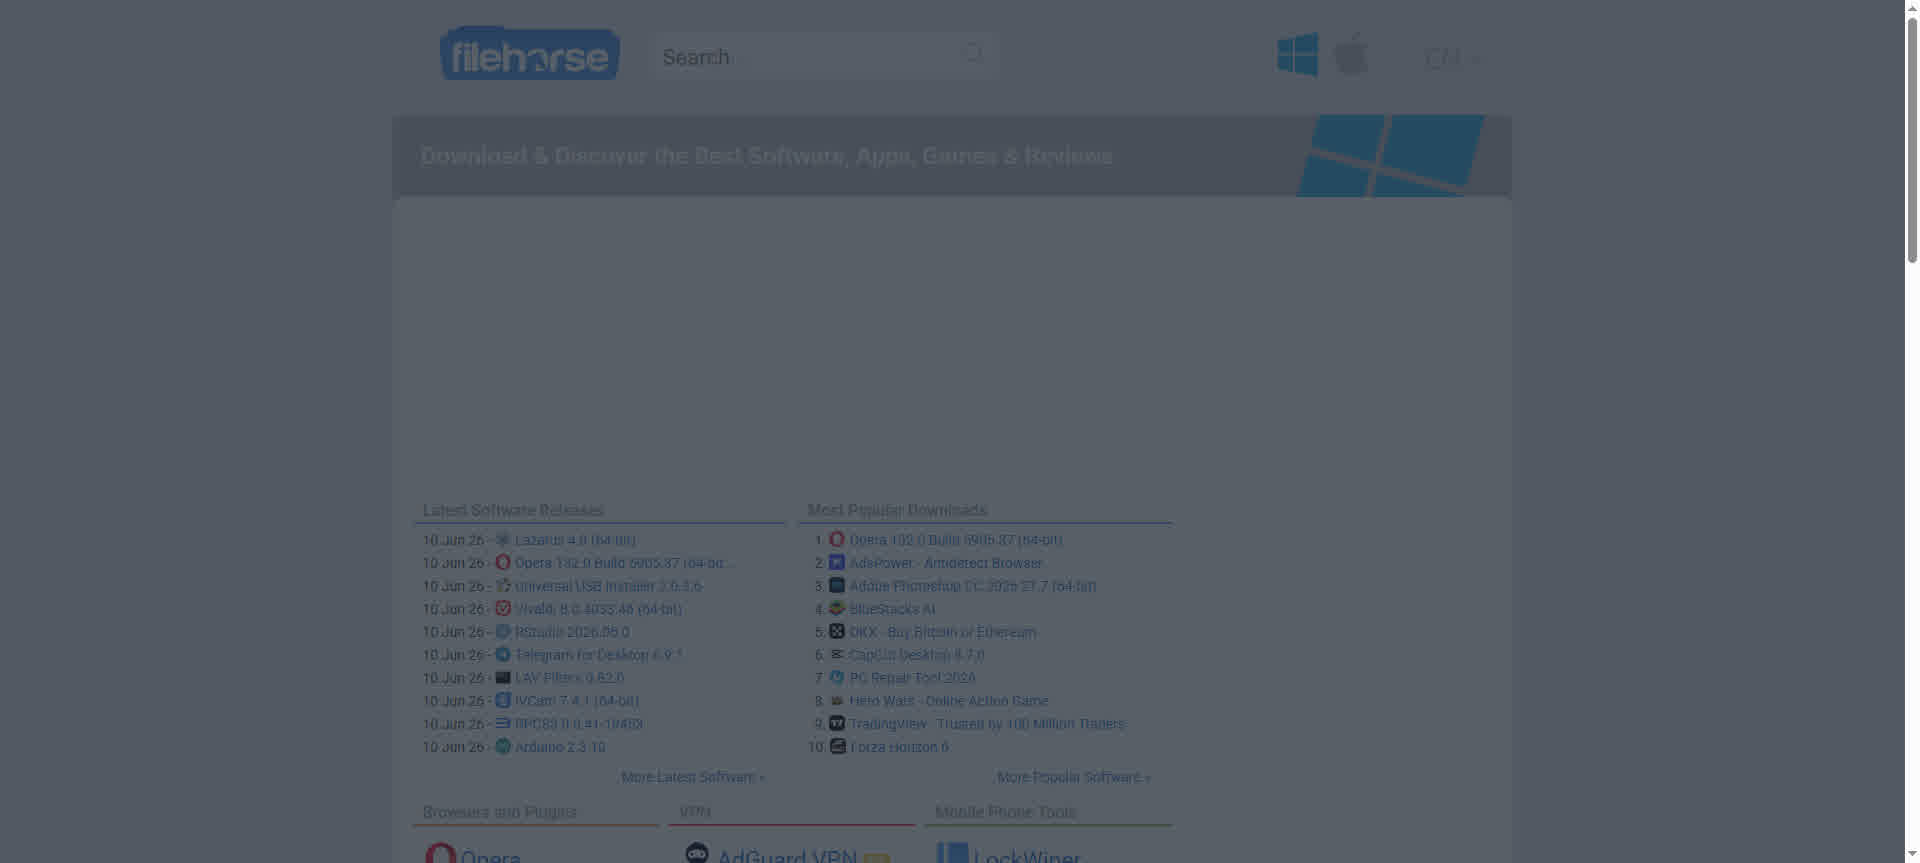Viewport: 1920px width, 863px height.
Task: Open AdsPower - Antidetect Browser link
Action: point(946,563)
